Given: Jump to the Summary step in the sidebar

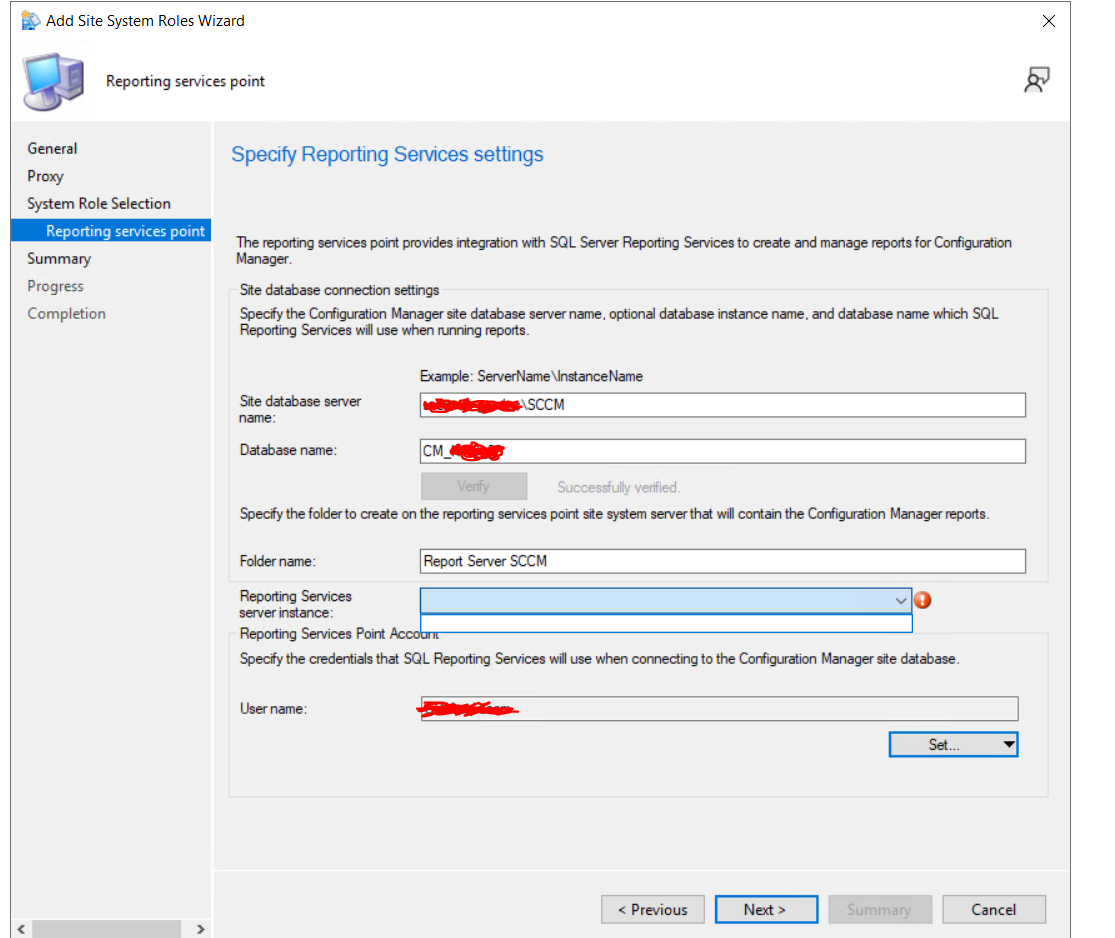Looking at the screenshot, I should (x=59, y=258).
